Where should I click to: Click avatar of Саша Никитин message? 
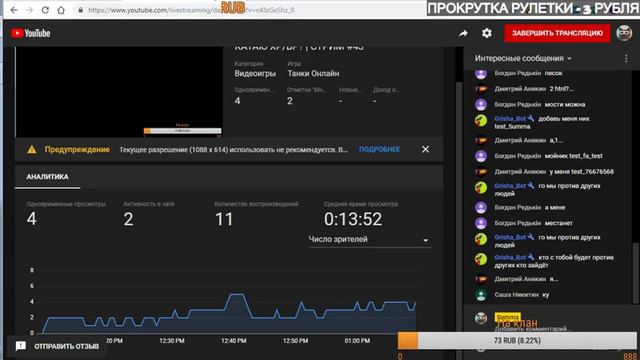tap(481, 295)
